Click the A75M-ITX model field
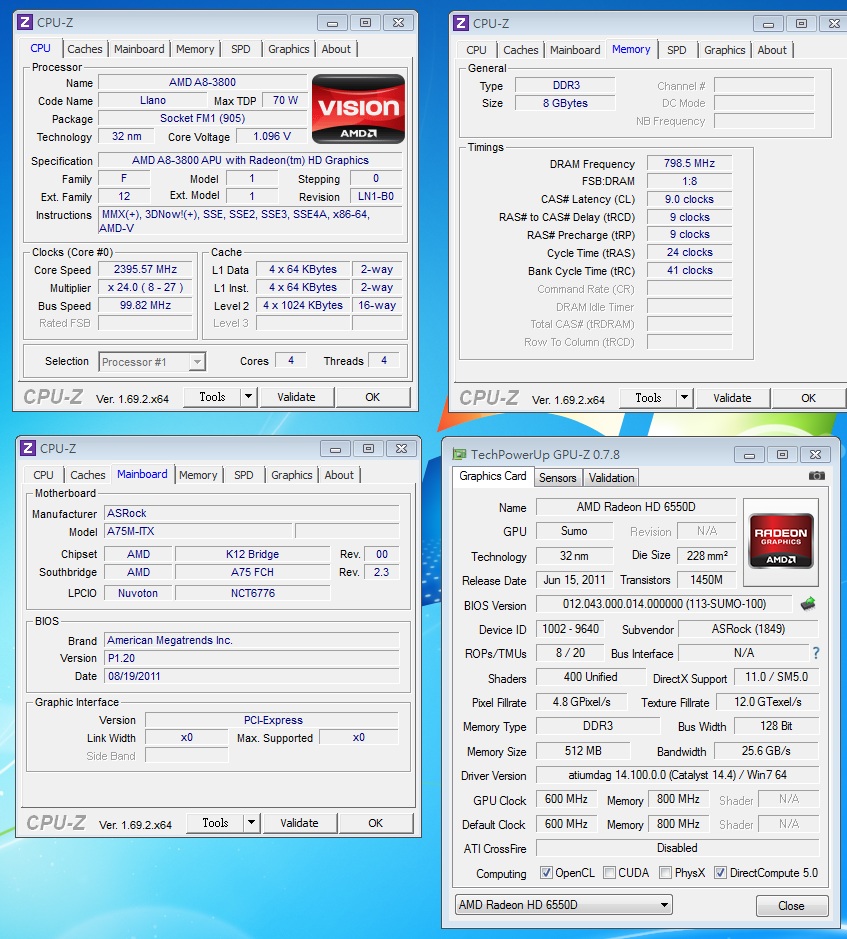The width and height of the screenshot is (847, 939). 199,531
